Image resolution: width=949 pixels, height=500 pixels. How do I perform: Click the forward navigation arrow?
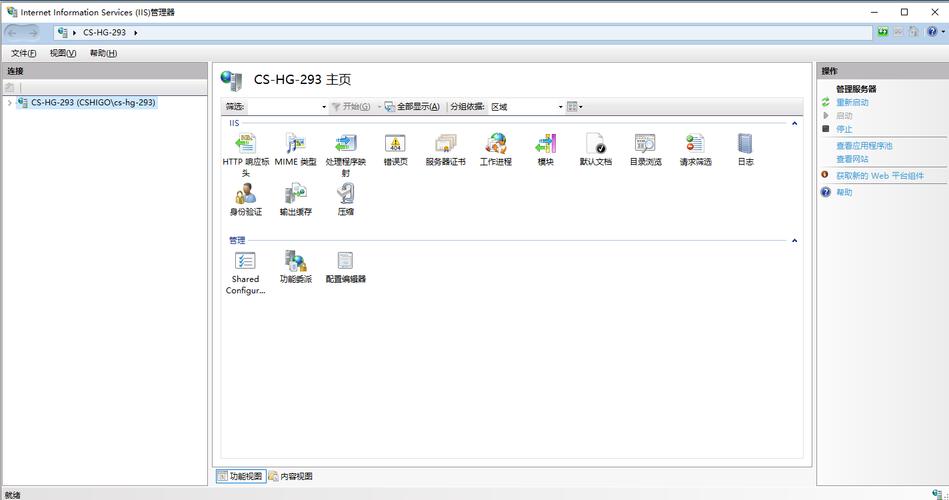33,33
